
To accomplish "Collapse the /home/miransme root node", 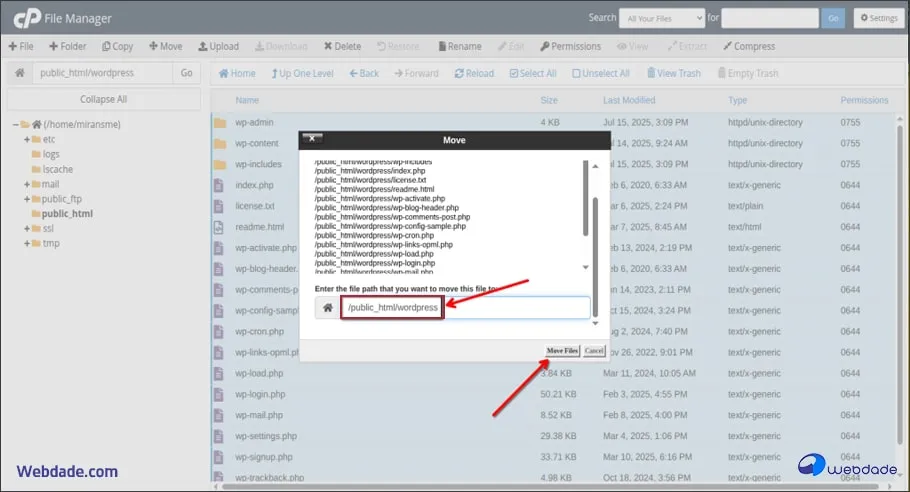I will pos(16,124).
